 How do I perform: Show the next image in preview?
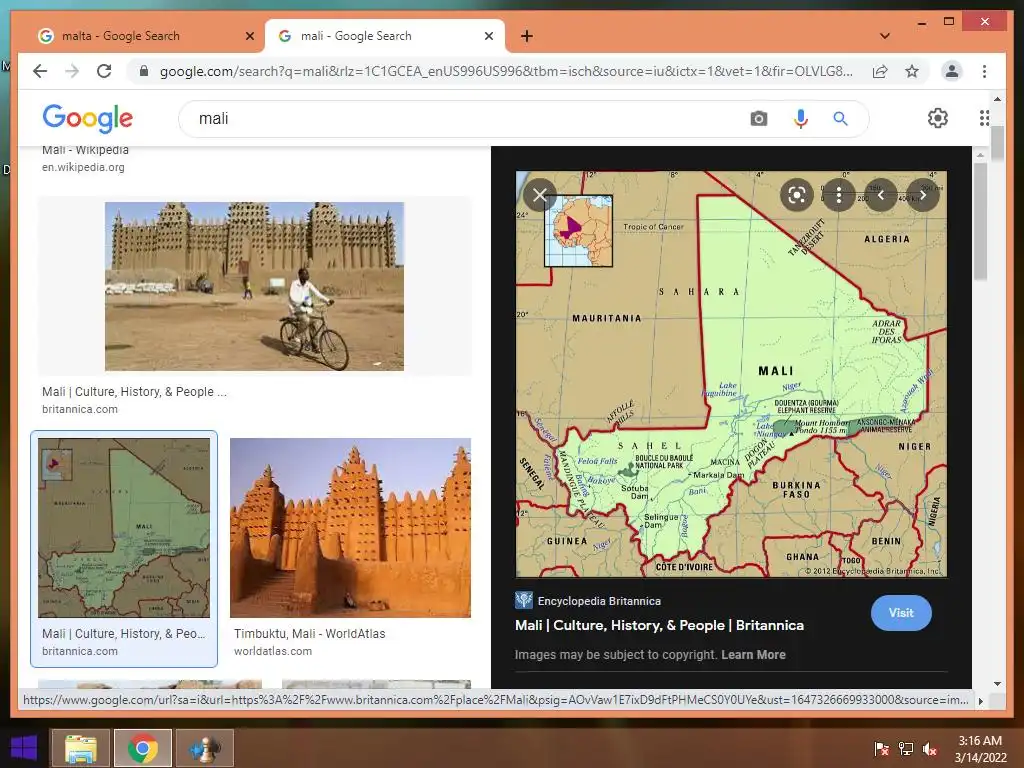[x=923, y=195]
